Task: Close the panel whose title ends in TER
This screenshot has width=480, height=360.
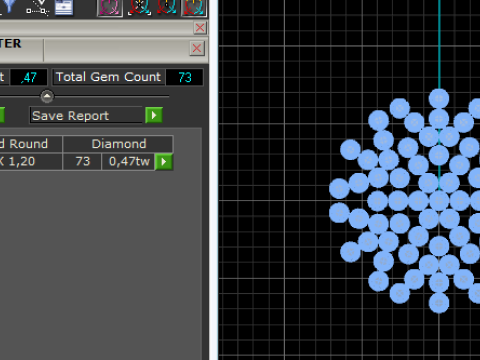Action: pyautogui.click(x=197, y=48)
